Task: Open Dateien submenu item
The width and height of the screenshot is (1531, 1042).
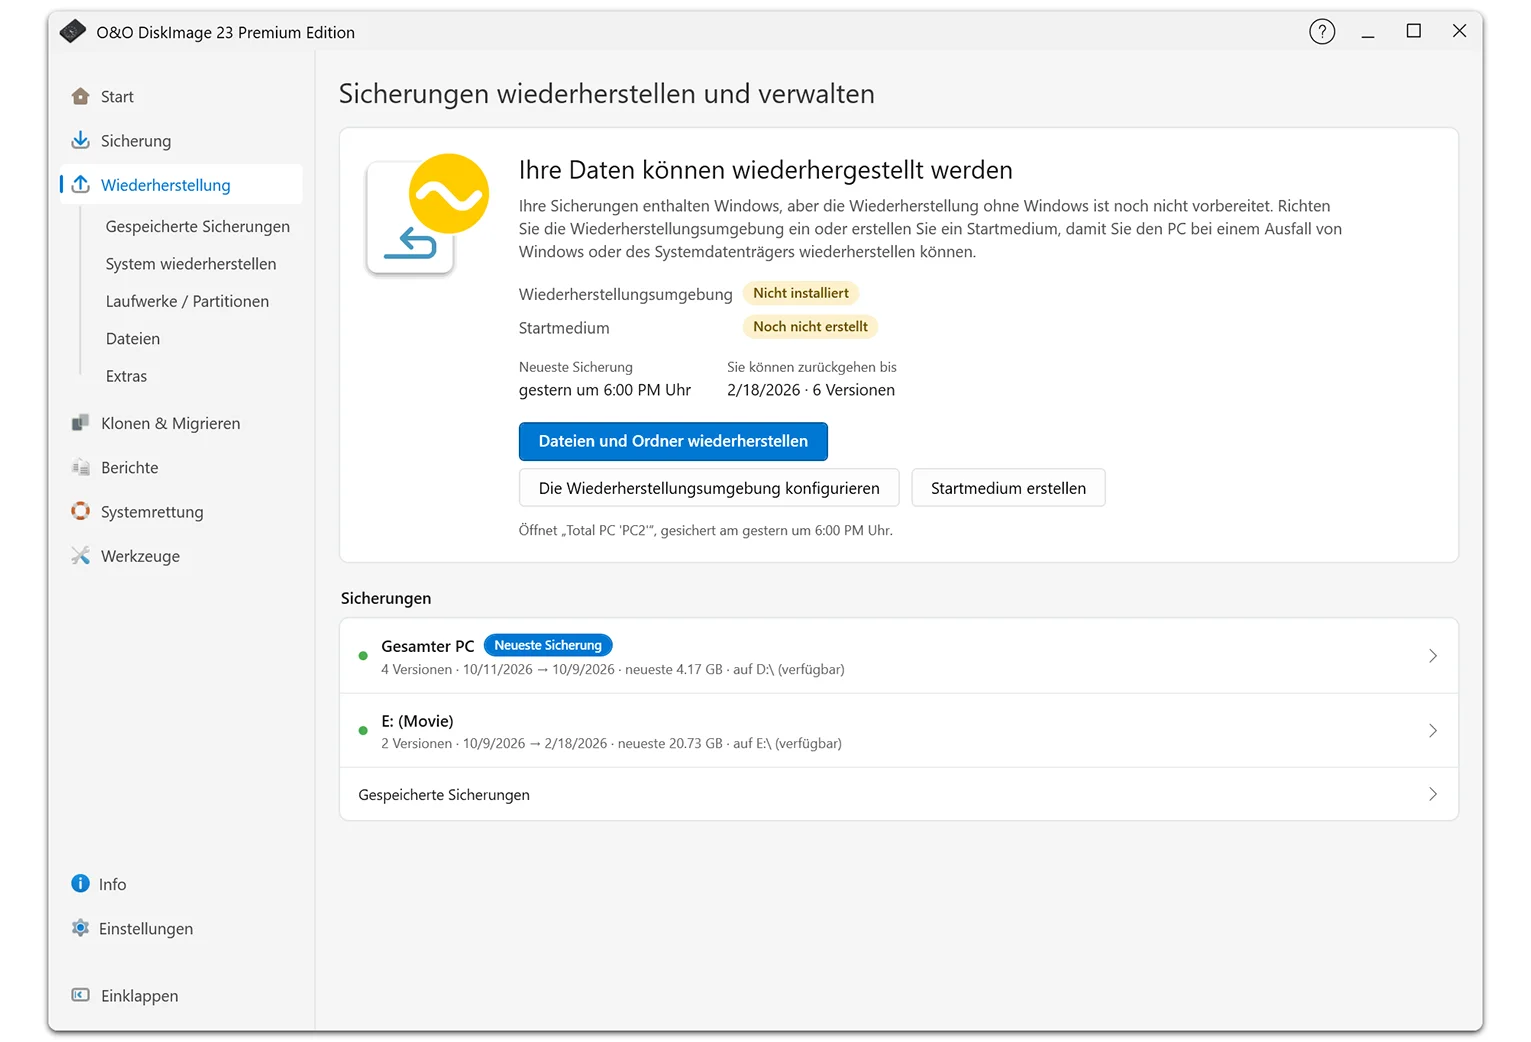Action: click(x=133, y=339)
